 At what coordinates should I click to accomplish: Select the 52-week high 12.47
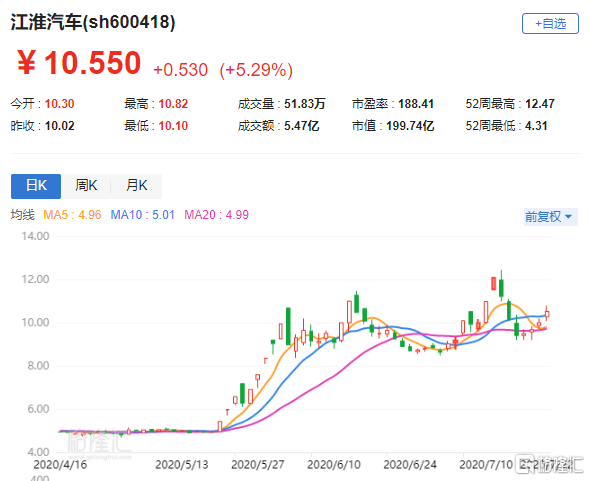(540, 104)
